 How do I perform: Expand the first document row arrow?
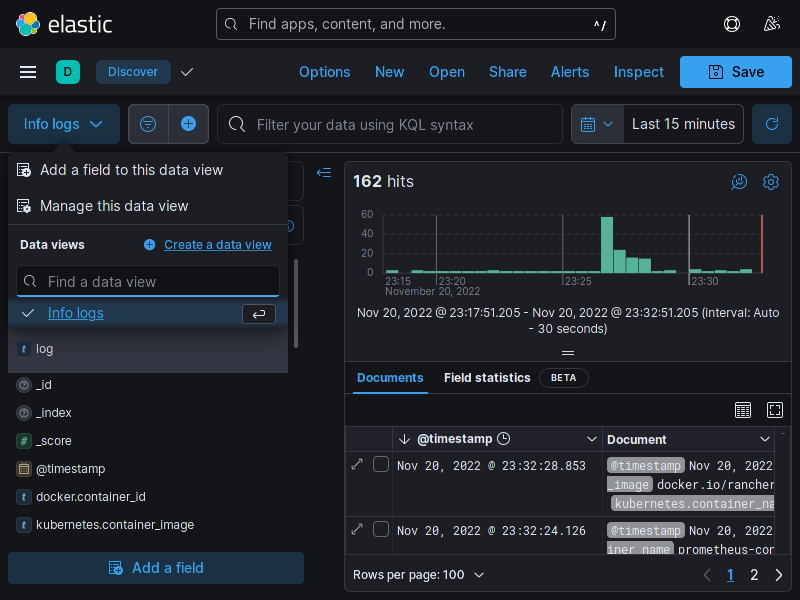(x=357, y=464)
